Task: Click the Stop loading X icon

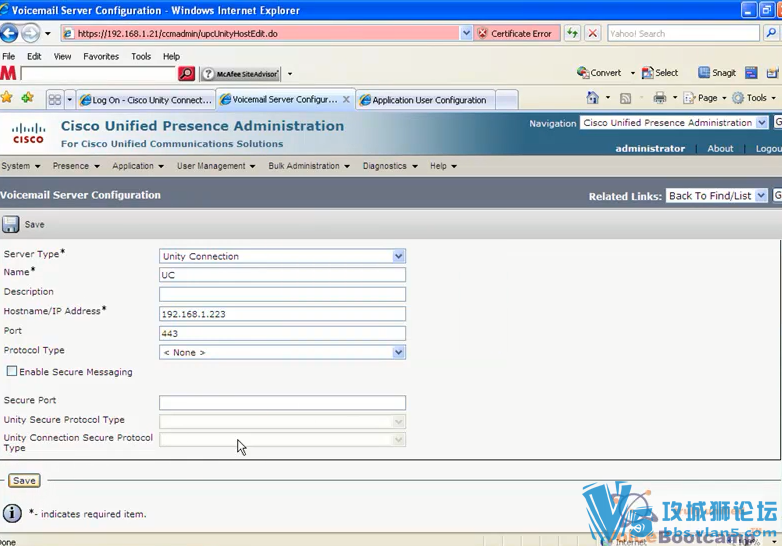Action: coord(592,33)
